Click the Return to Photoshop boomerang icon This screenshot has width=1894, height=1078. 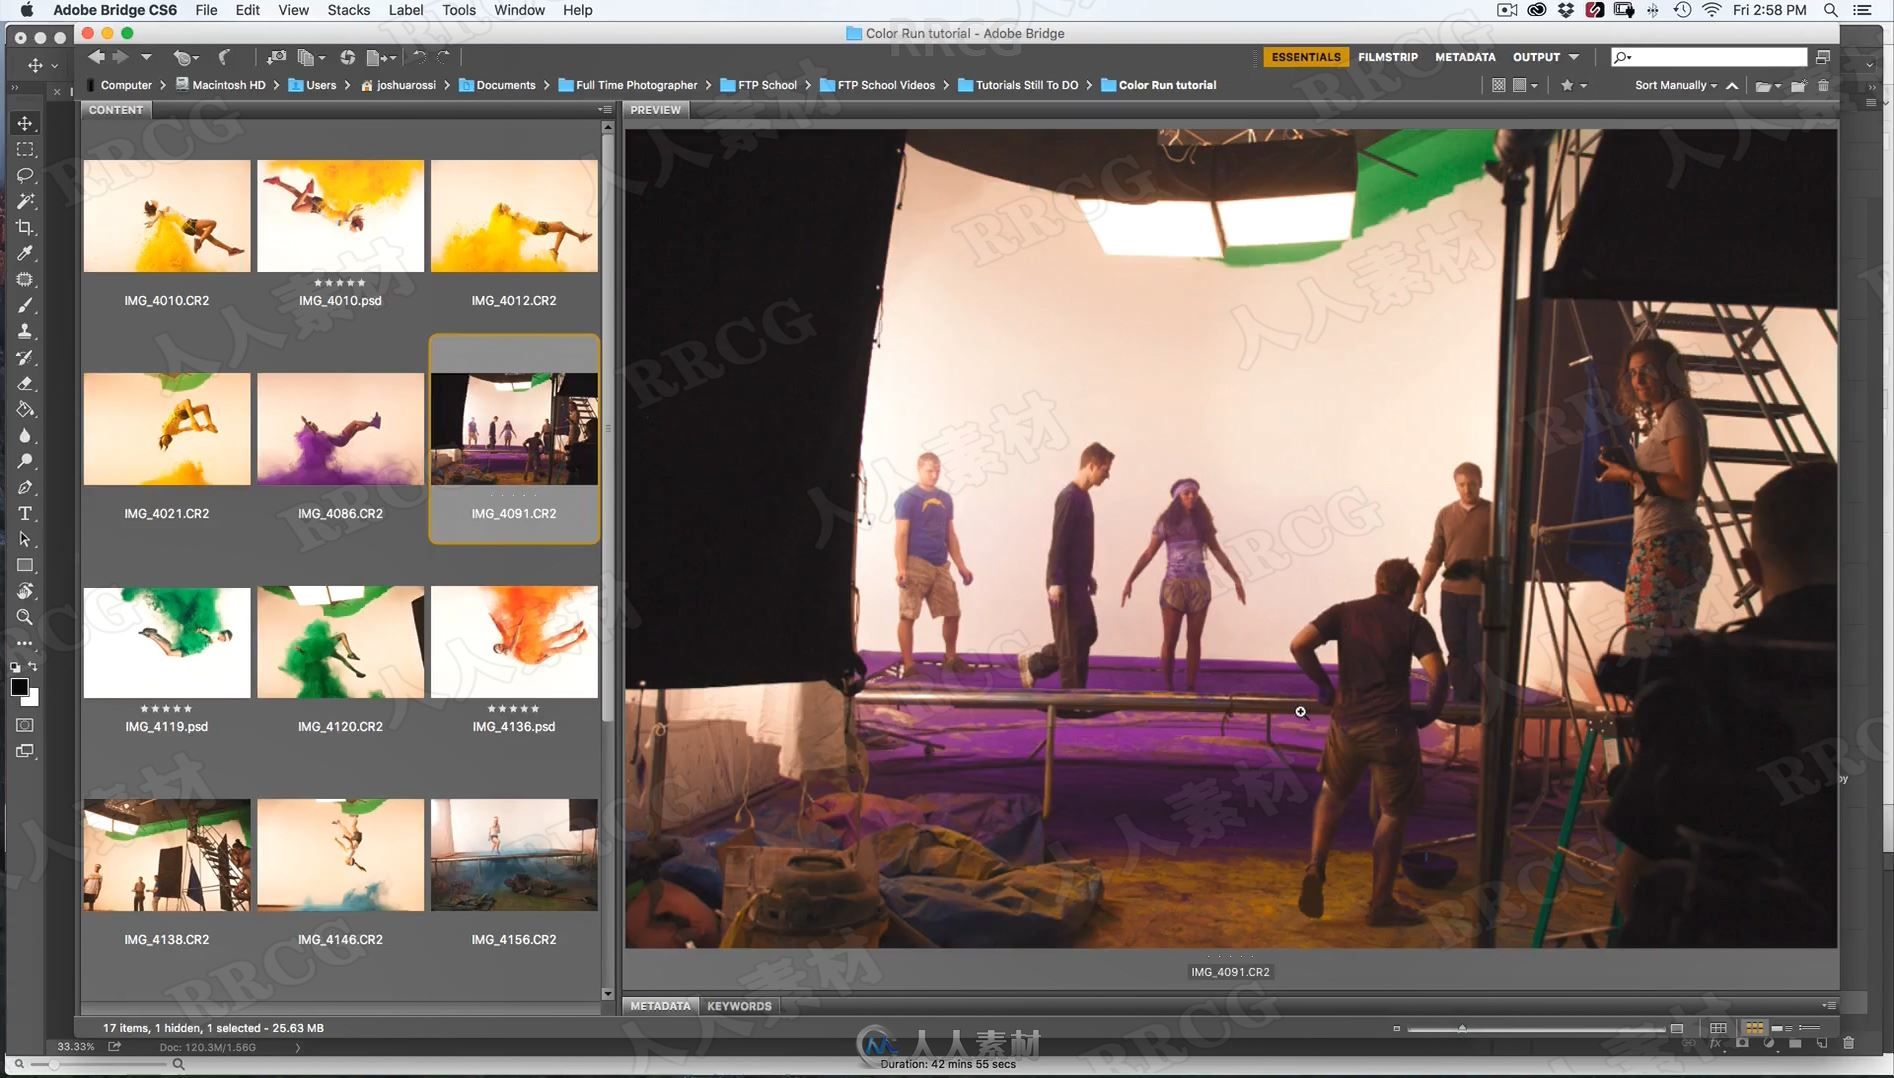pyautogui.click(x=224, y=57)
